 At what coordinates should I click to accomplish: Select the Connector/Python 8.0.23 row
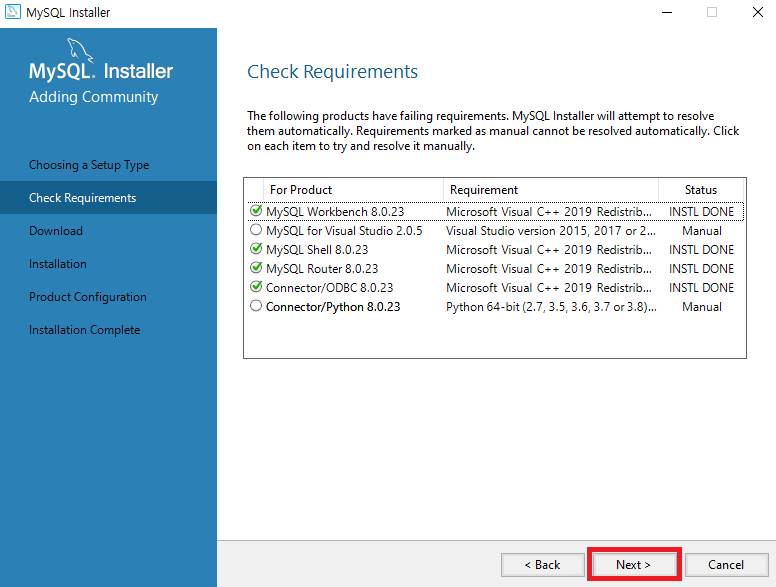(495, 307)
